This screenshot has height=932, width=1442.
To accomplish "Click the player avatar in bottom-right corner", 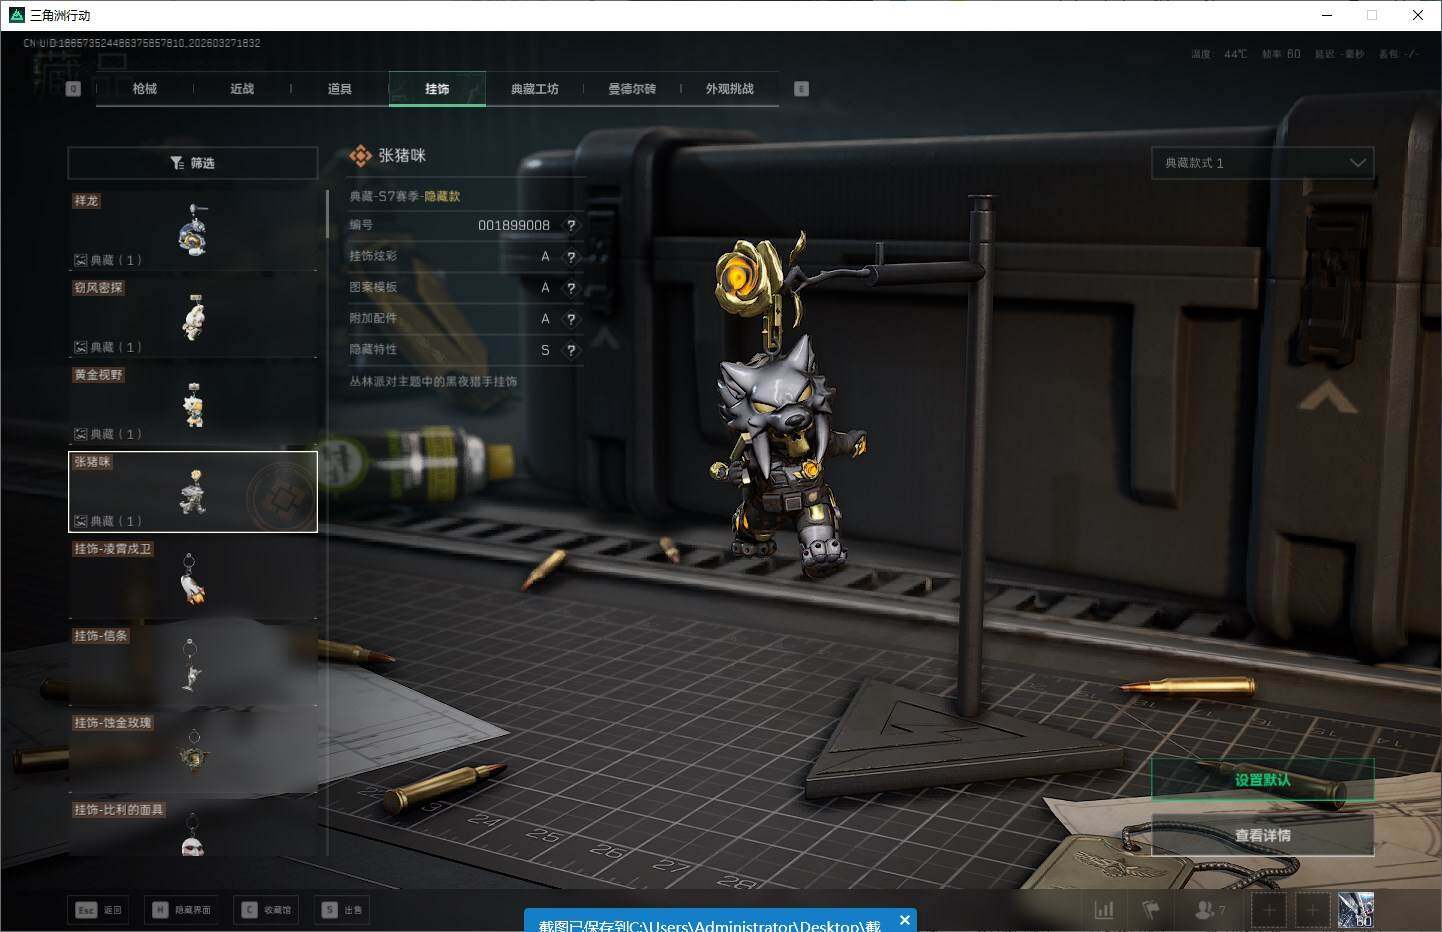I will click(x=1355, y=910).
